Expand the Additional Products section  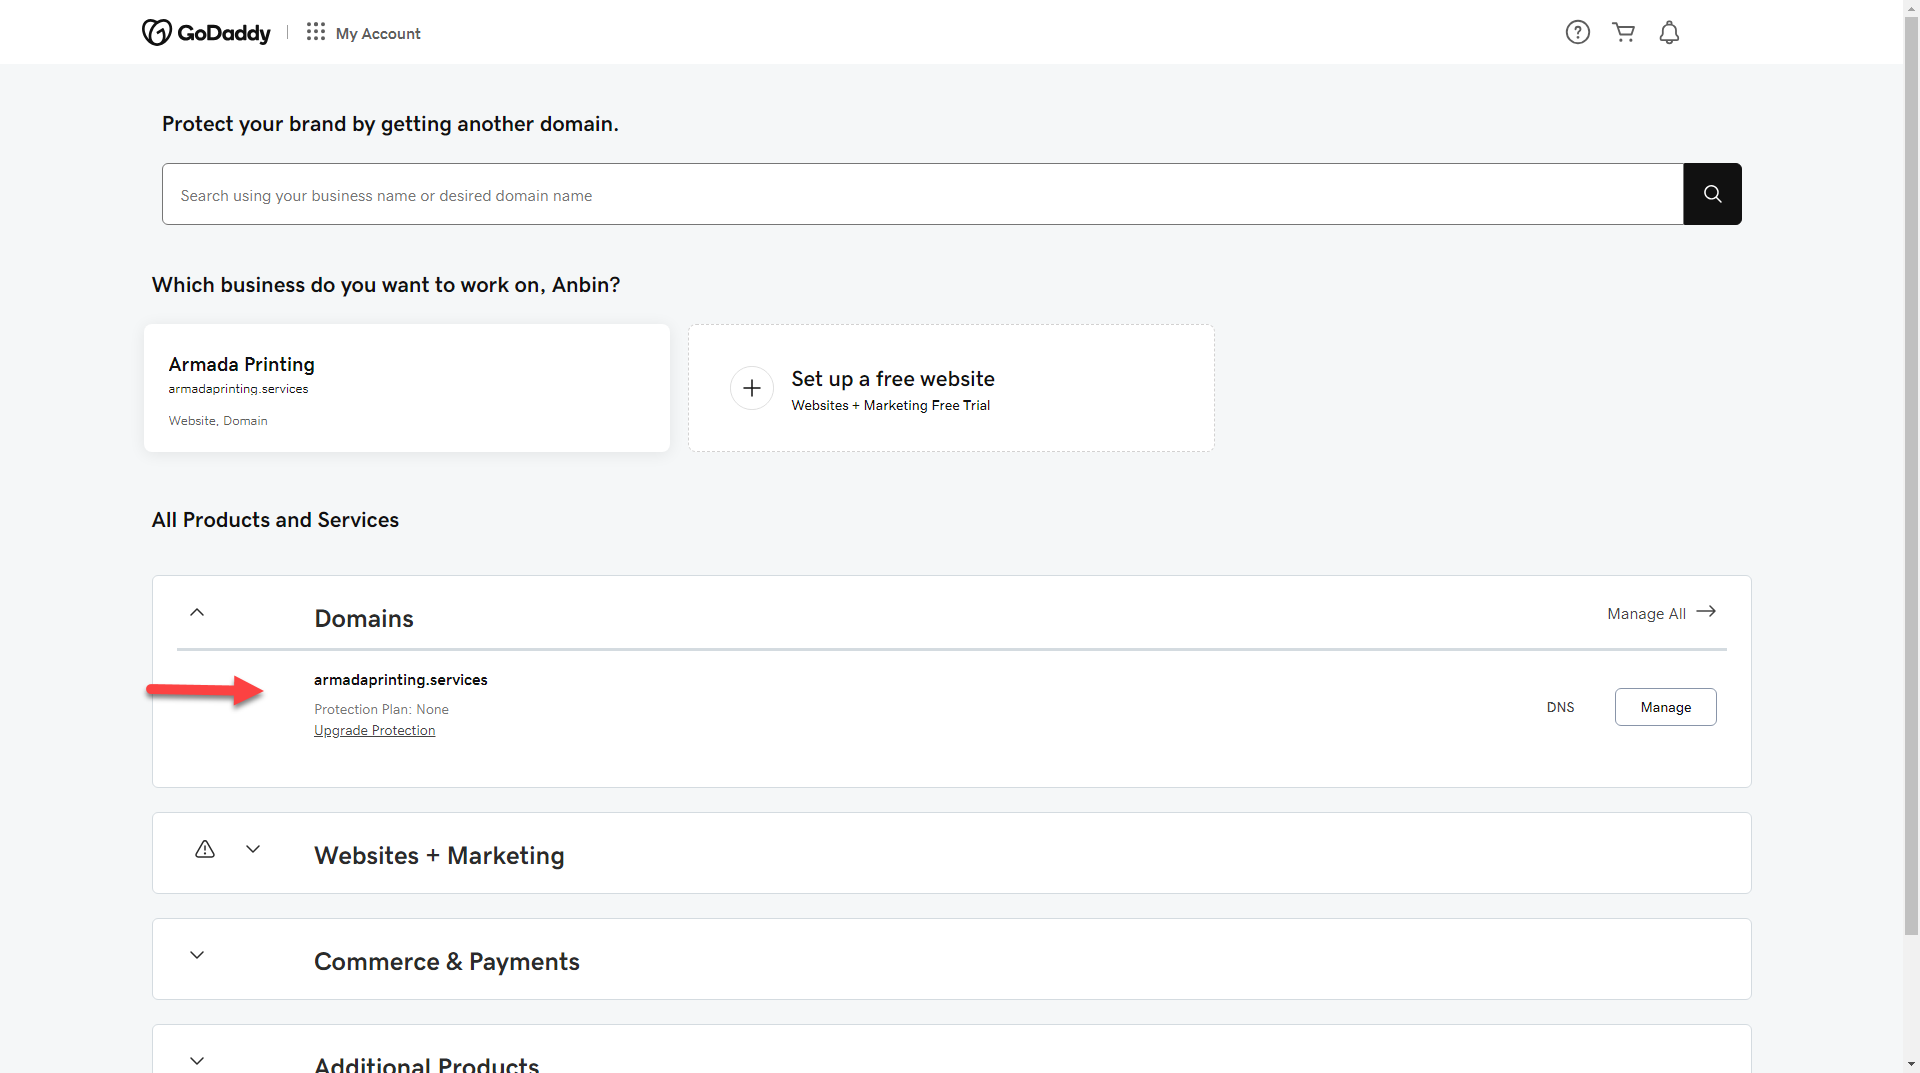197,1061
